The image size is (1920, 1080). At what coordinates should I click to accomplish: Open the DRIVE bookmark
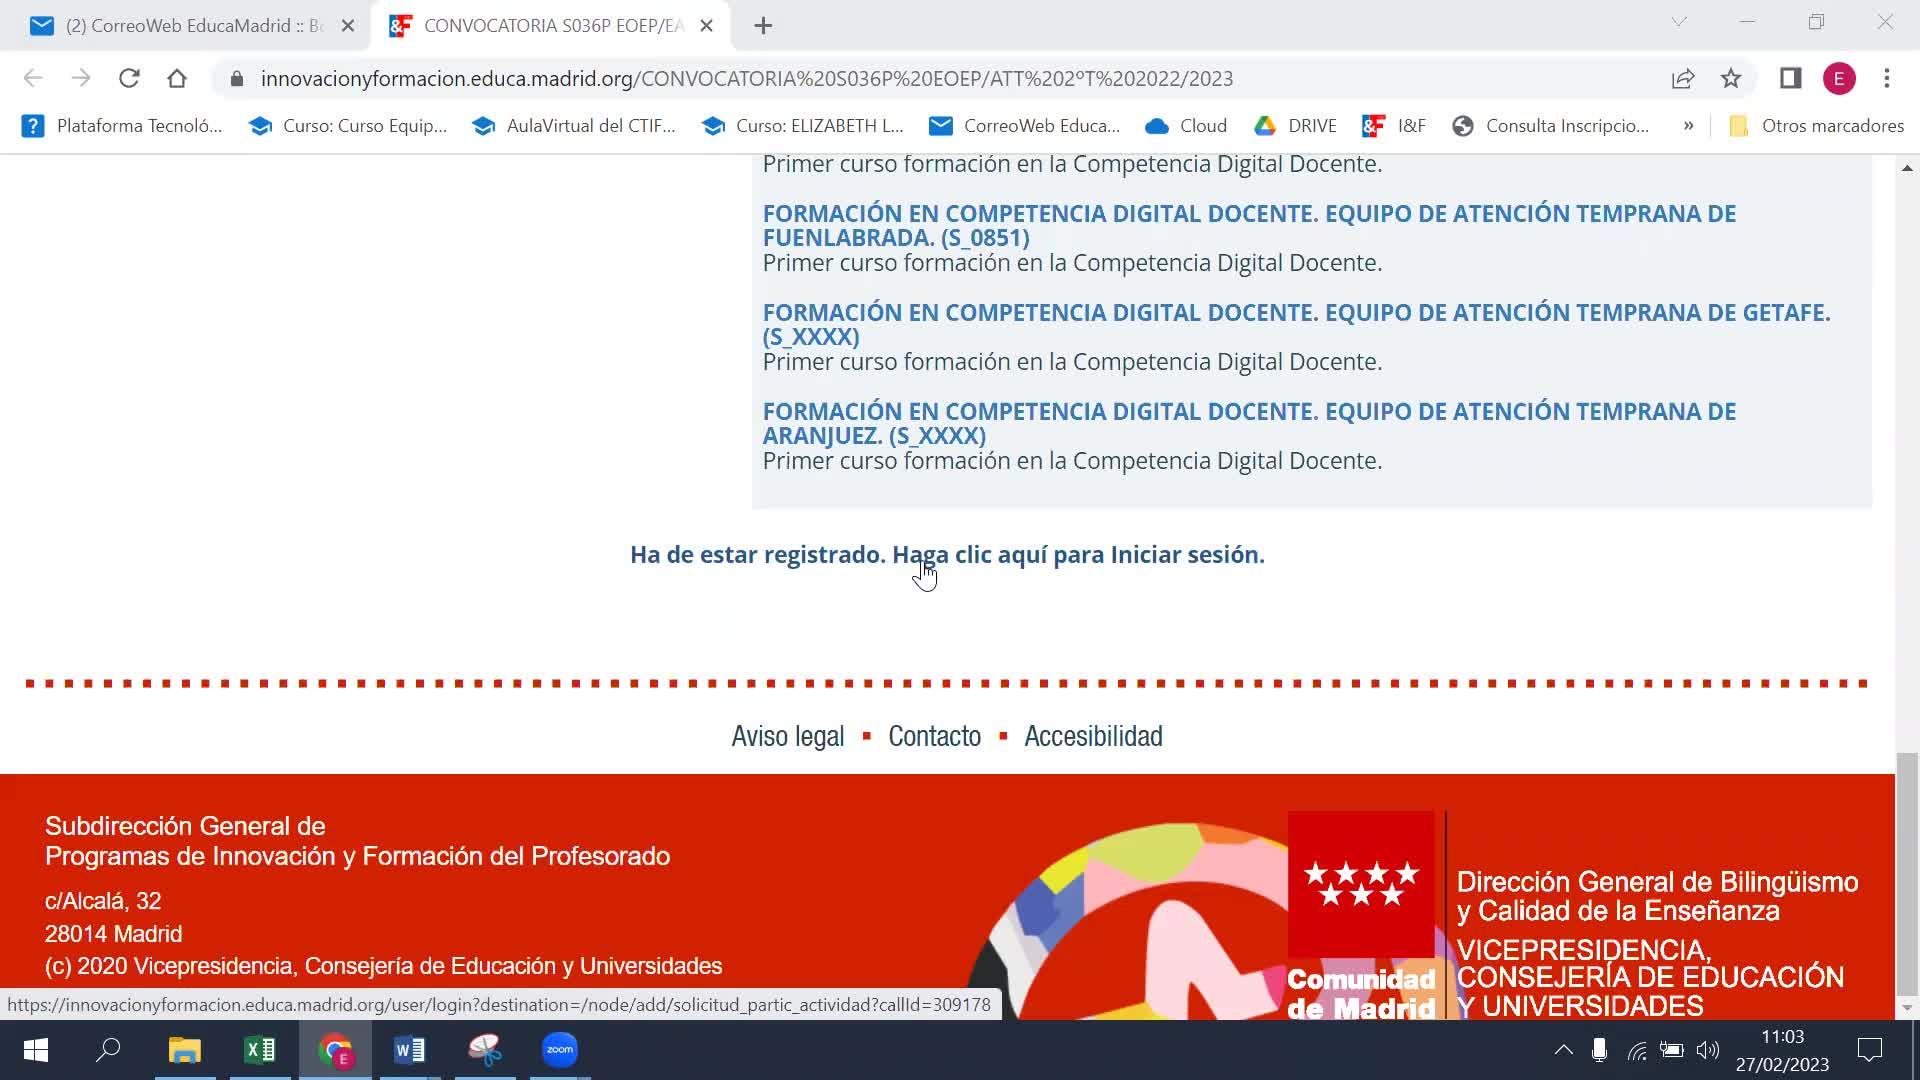point(1296,126)
